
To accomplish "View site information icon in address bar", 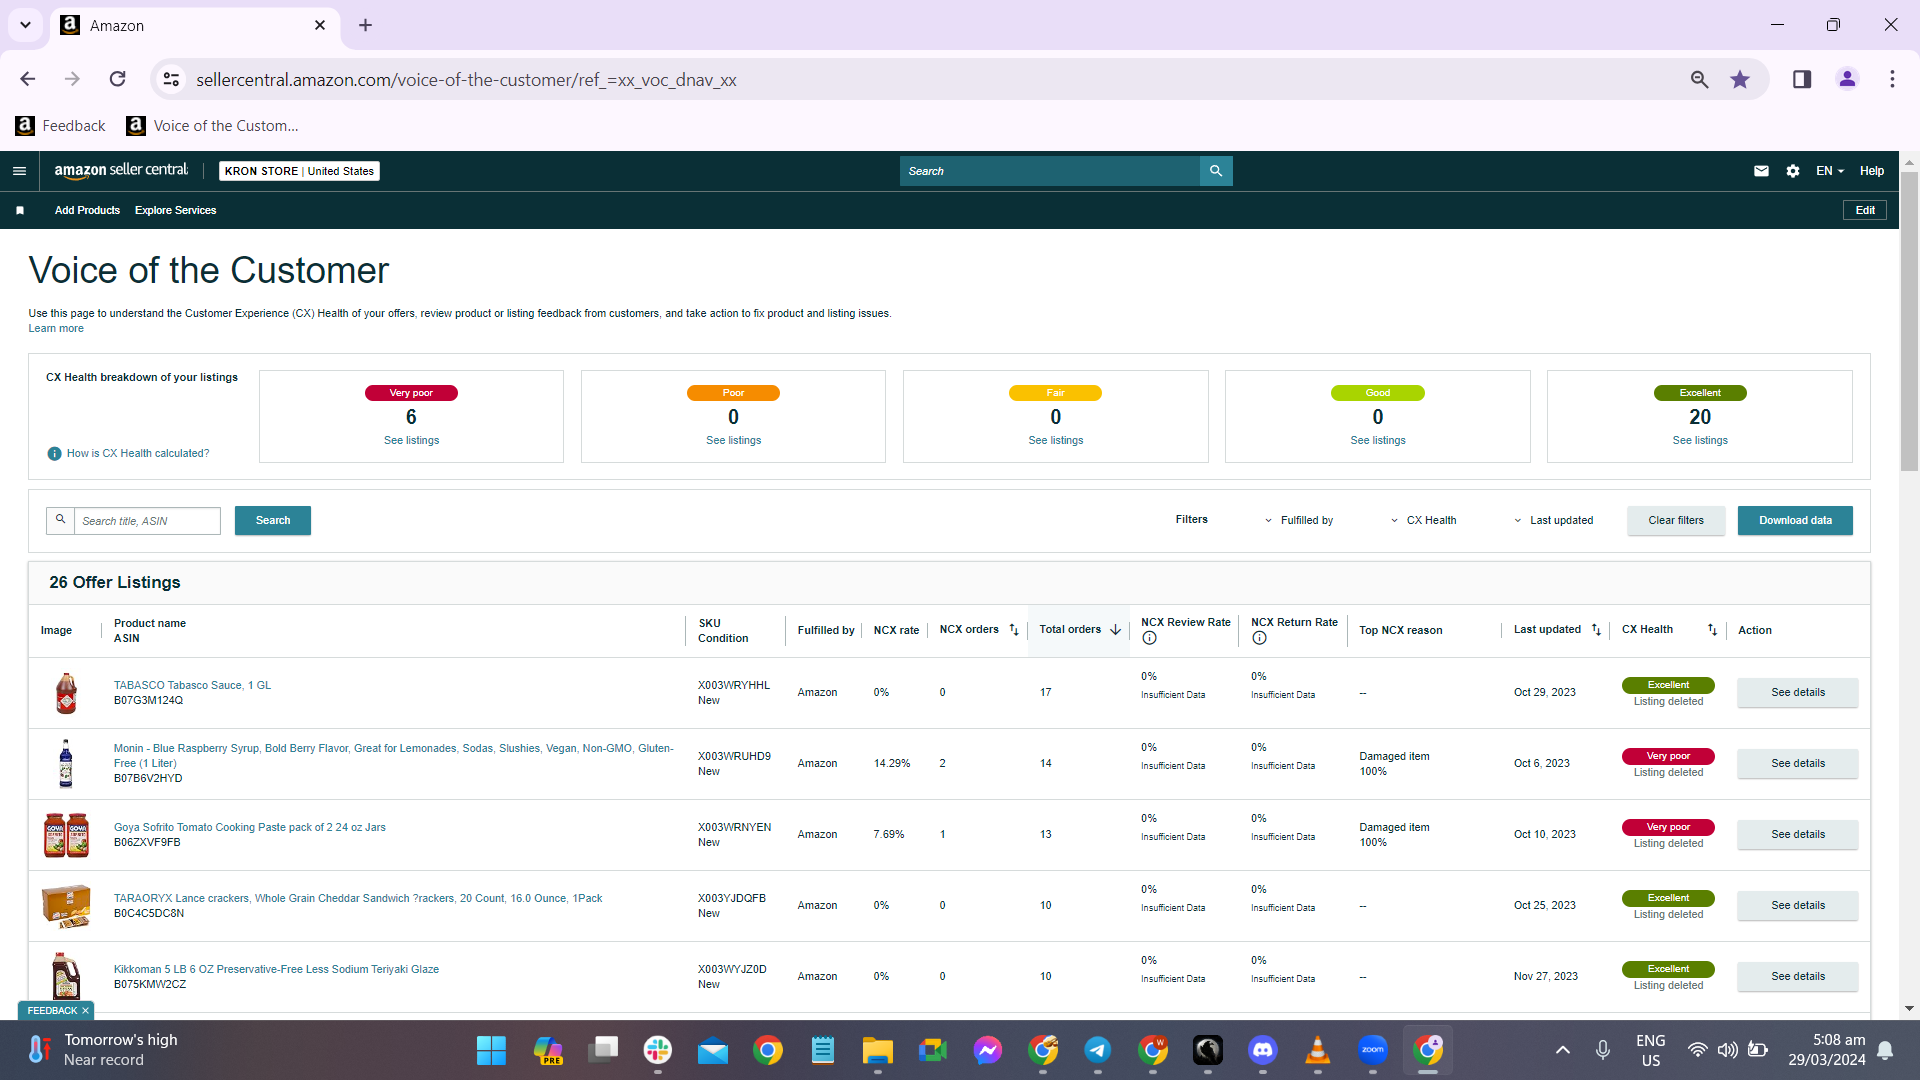I will pos(172,79).
